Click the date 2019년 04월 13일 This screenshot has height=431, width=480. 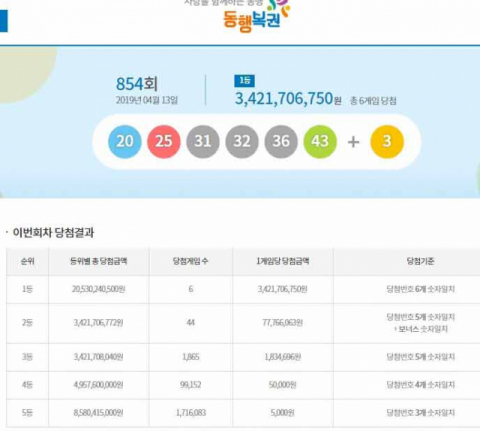[147, 100]
